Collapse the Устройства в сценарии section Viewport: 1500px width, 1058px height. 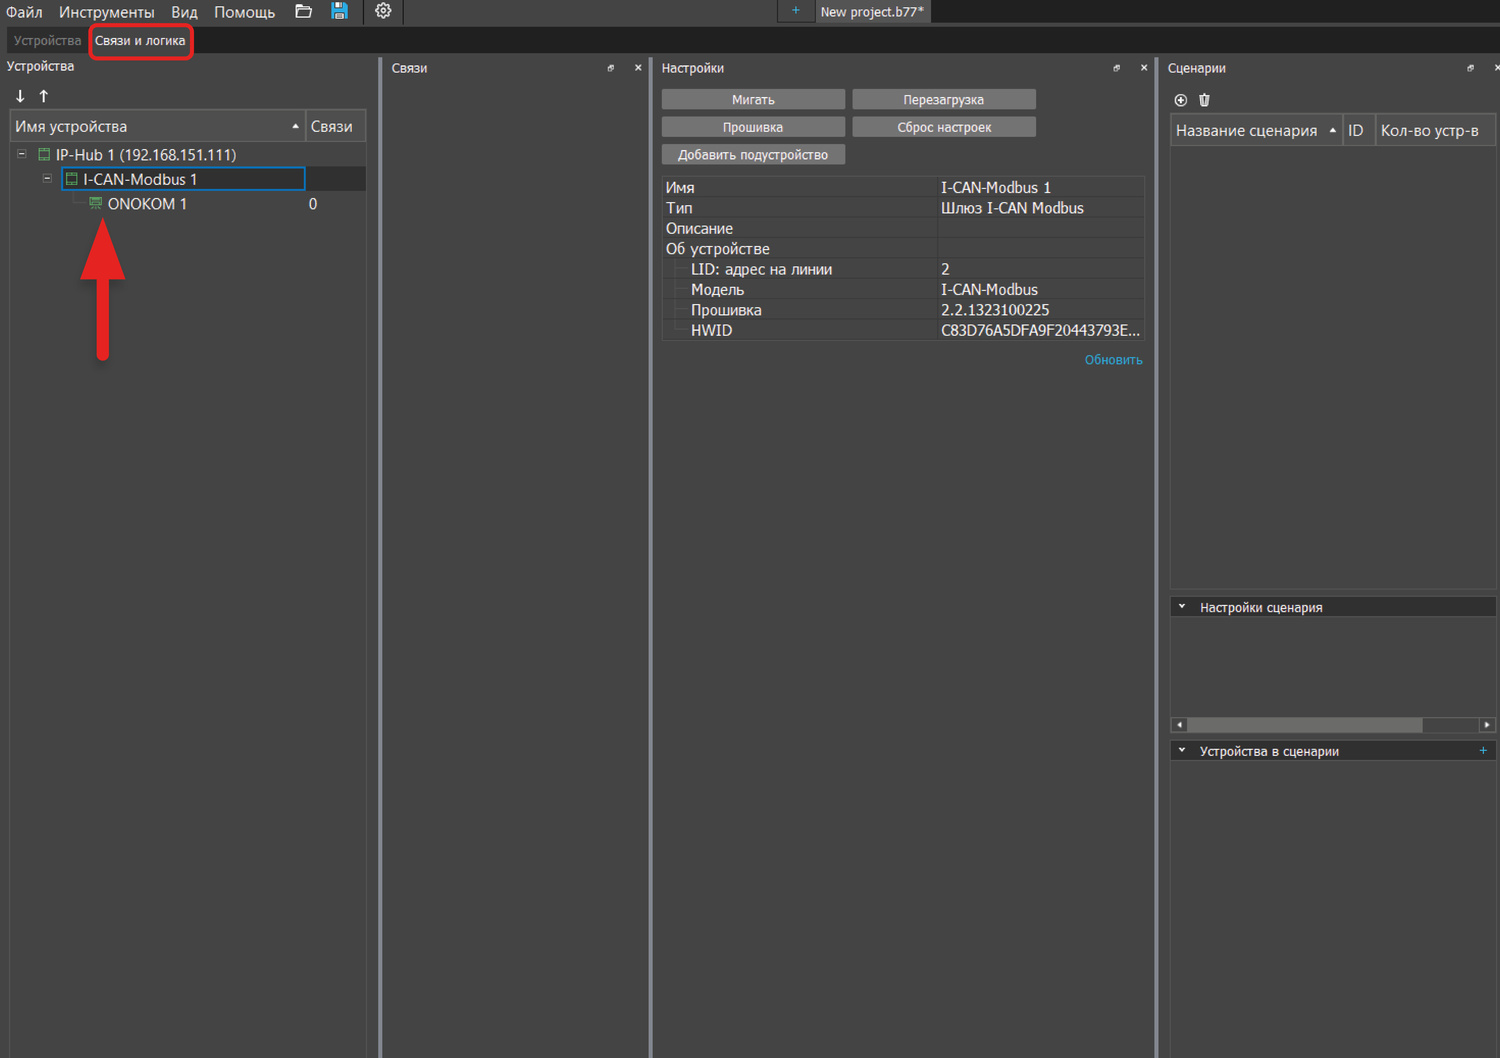pyautogui.click(x=1182, y=751)
